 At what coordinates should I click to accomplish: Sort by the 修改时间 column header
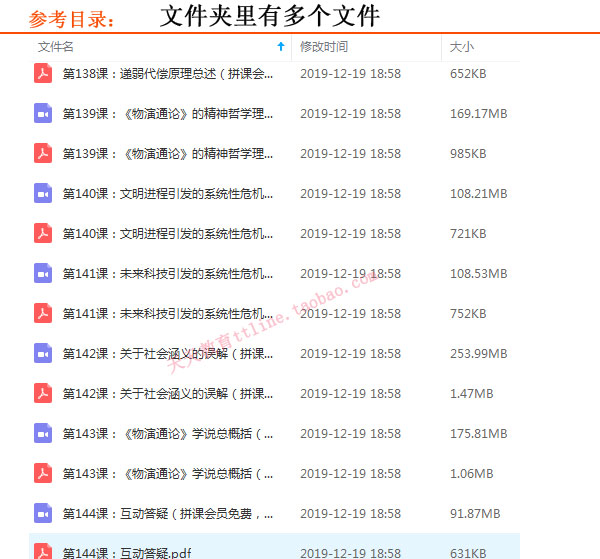324,47
